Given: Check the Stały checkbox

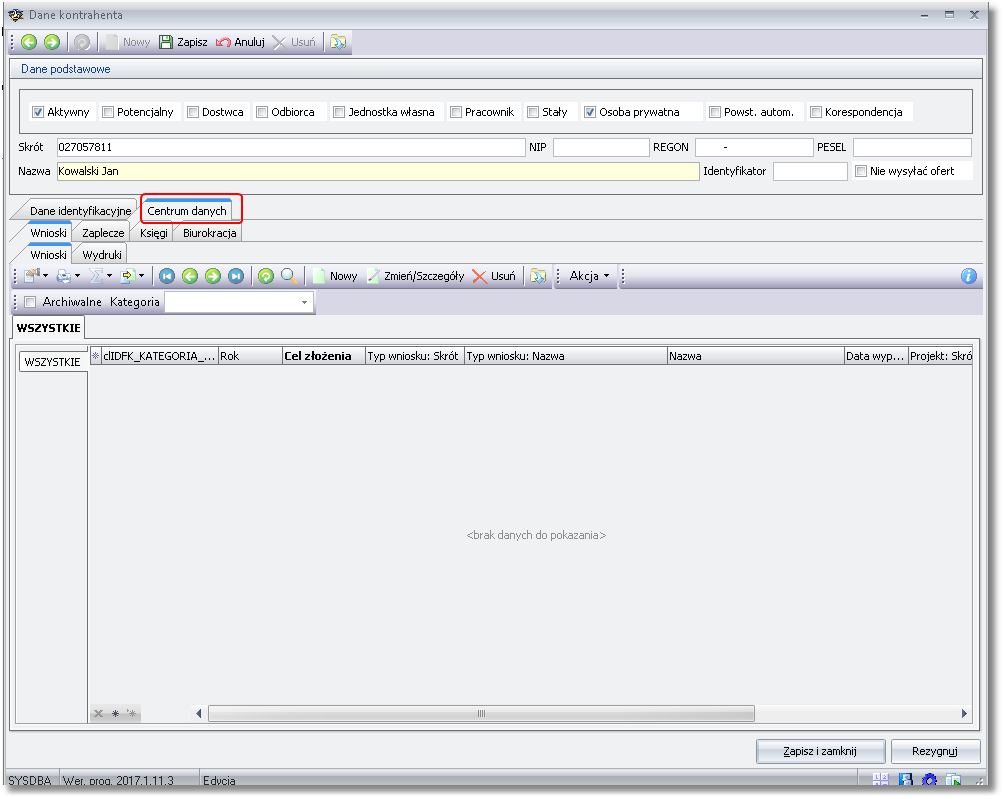Looking at the screenshot, I should tap(533, 112).
